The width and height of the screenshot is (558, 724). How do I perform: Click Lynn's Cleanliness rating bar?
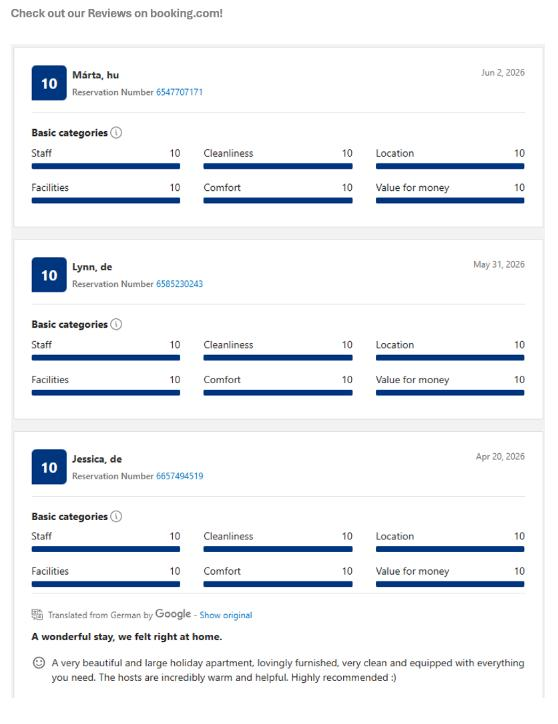pyautogui.click(x=278, y=358)
